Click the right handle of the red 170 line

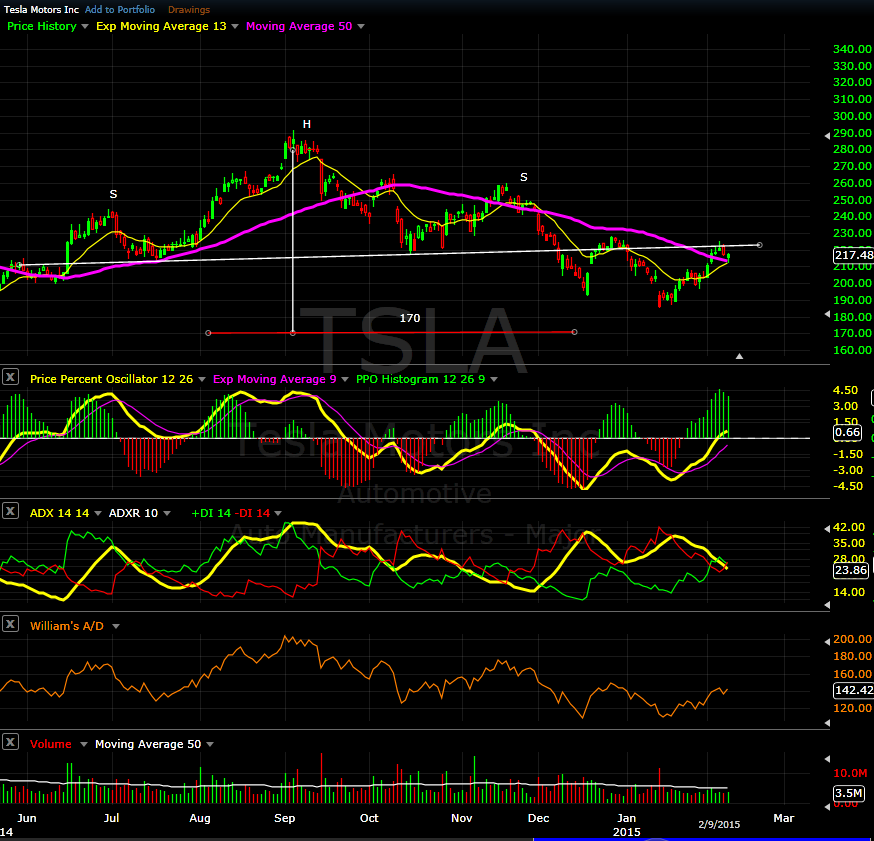click(x=574, y=332)
